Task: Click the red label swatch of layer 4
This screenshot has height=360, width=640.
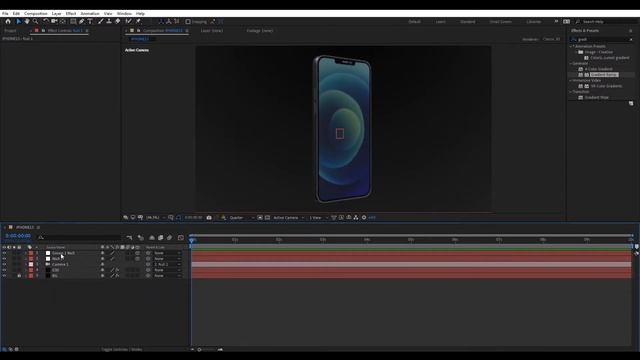Action: (31, 270)
